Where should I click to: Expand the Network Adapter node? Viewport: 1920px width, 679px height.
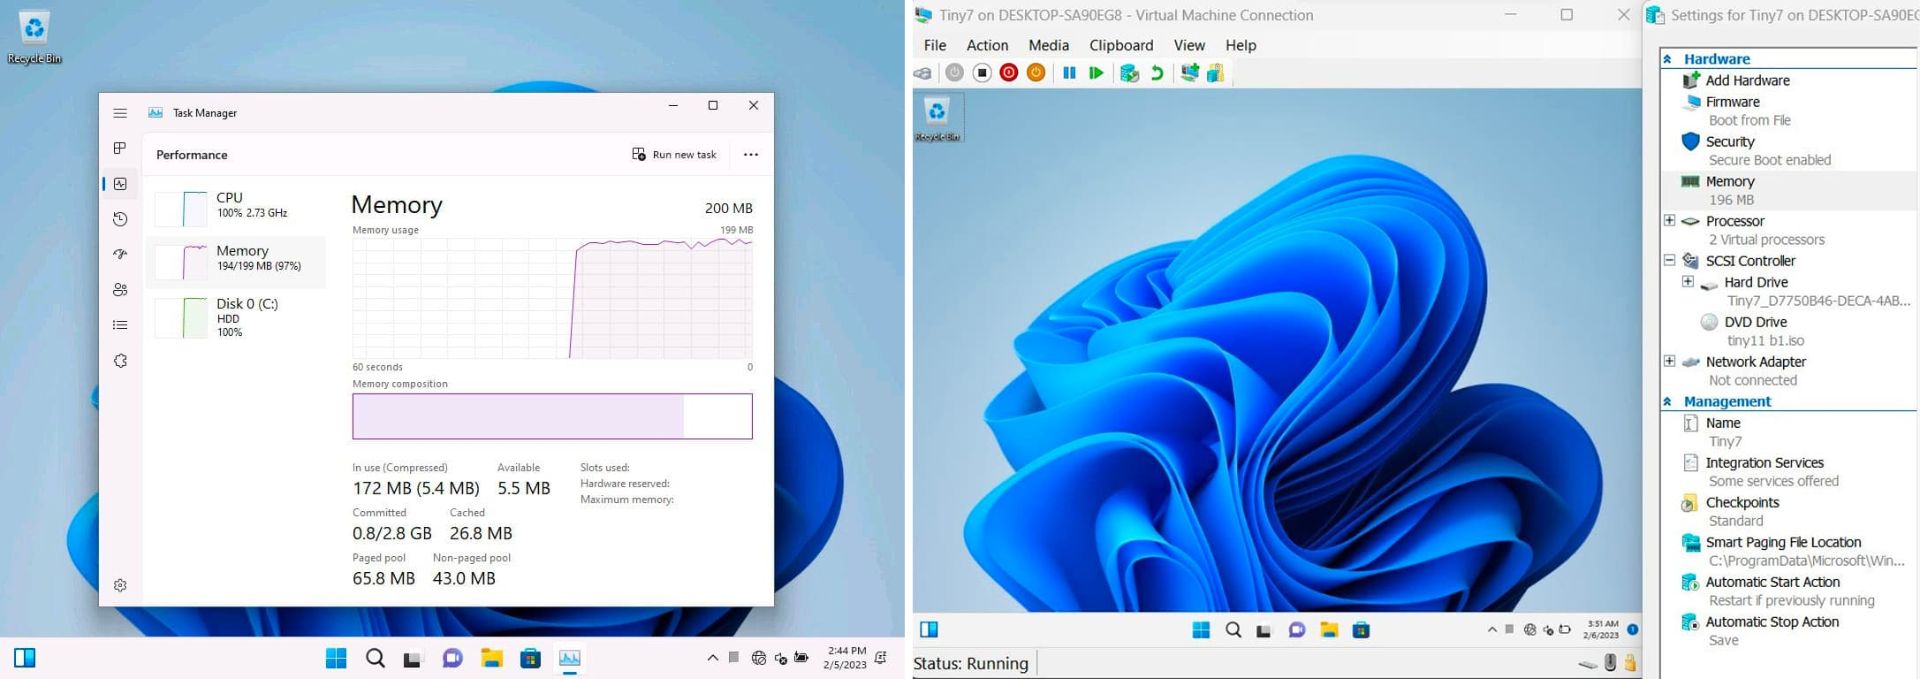[1669, 361]
